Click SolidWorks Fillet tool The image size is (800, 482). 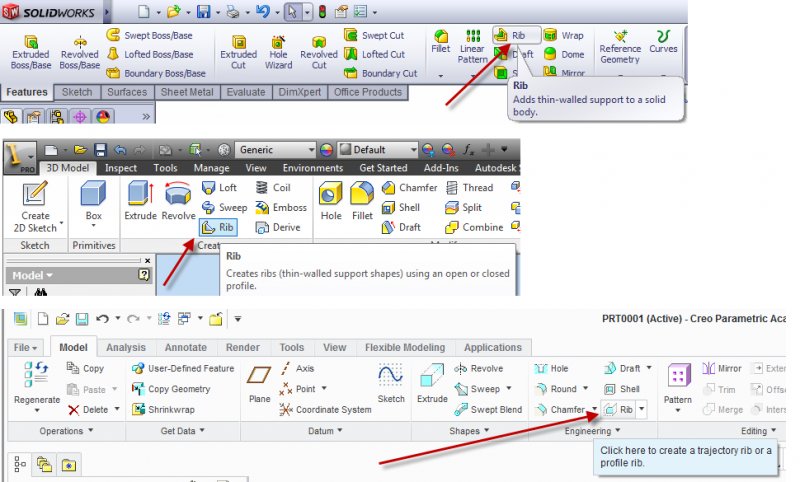[440, 41]
